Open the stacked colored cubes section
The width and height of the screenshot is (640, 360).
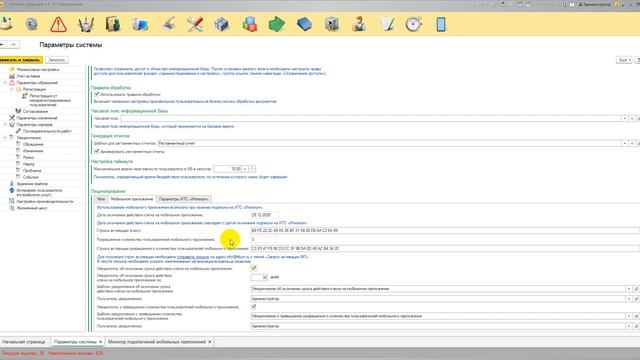click(249, 24)
